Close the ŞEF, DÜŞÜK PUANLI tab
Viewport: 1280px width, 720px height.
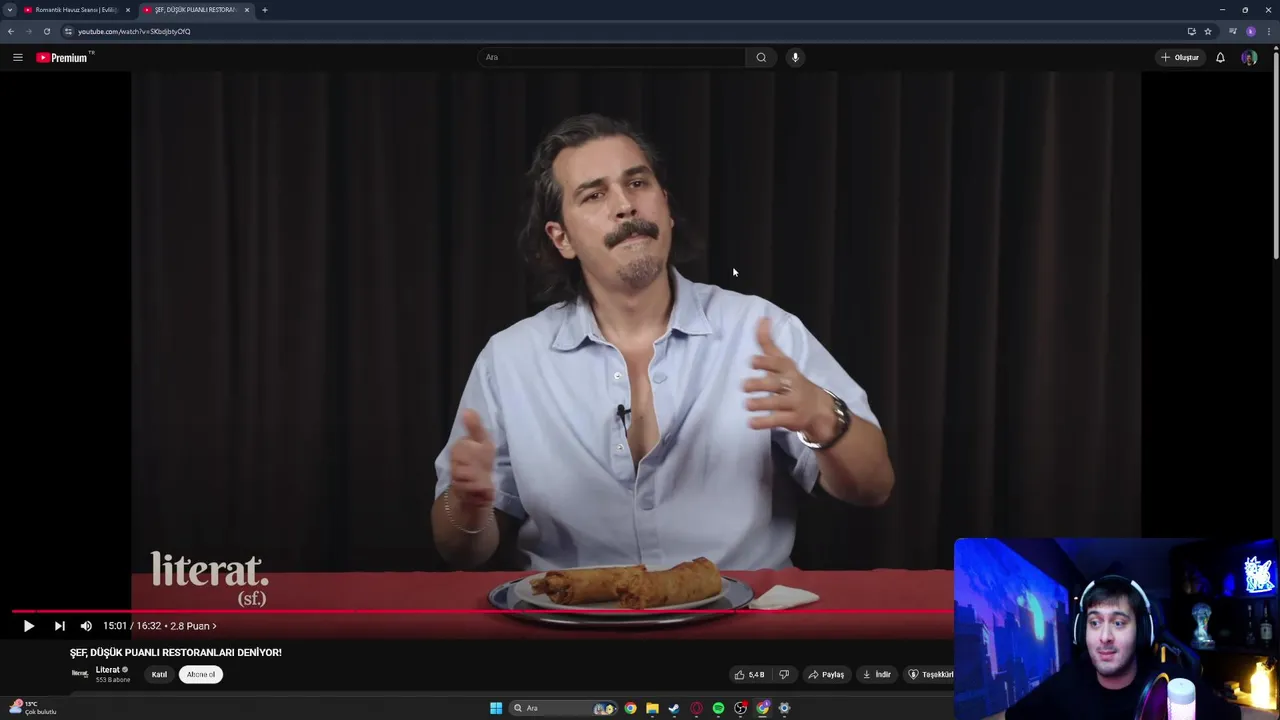point(247,10)
